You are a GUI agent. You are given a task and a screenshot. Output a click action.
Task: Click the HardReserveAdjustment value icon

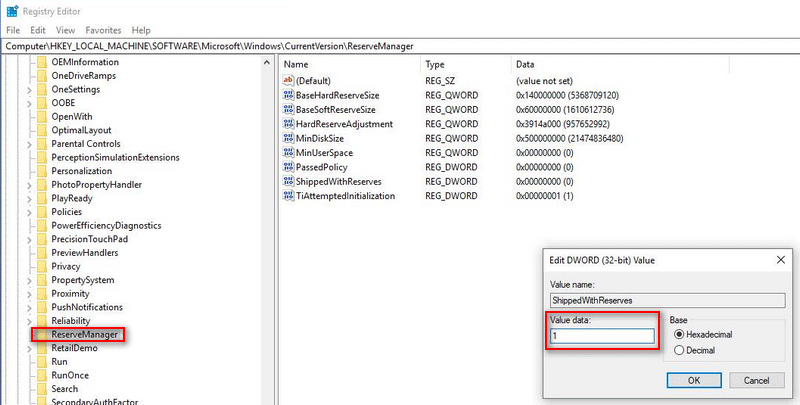(x=288, y=123)
